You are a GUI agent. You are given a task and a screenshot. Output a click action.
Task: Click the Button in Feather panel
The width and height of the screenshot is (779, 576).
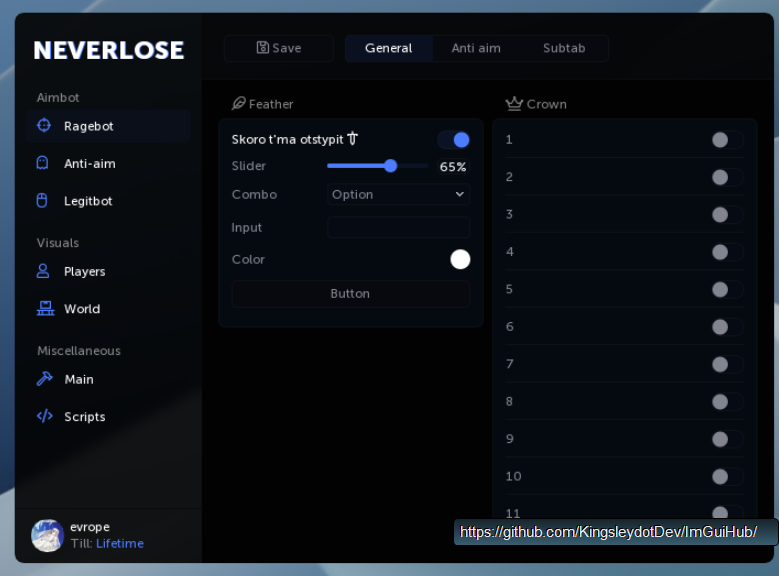350,294
